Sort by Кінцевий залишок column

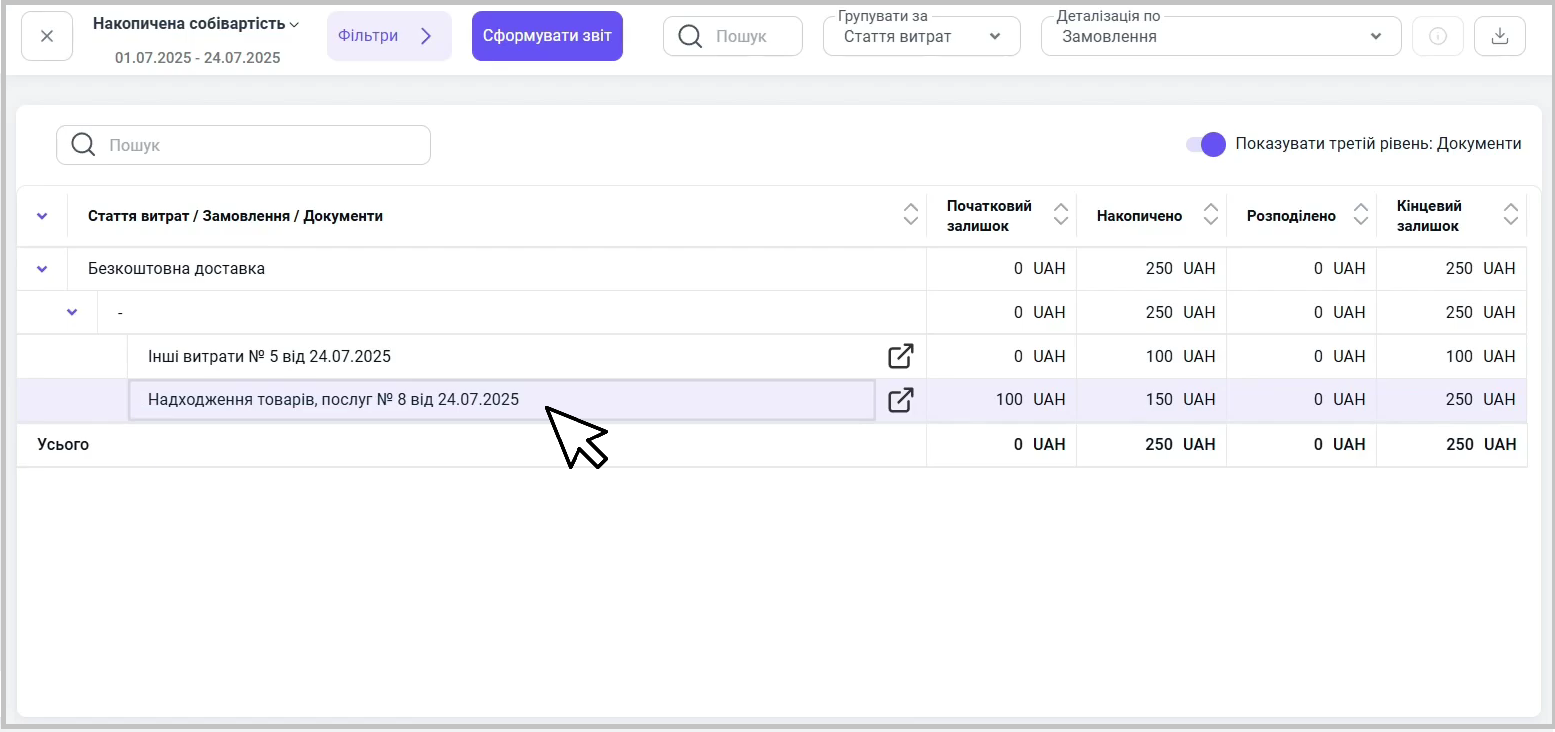[x=1510, y=215]
